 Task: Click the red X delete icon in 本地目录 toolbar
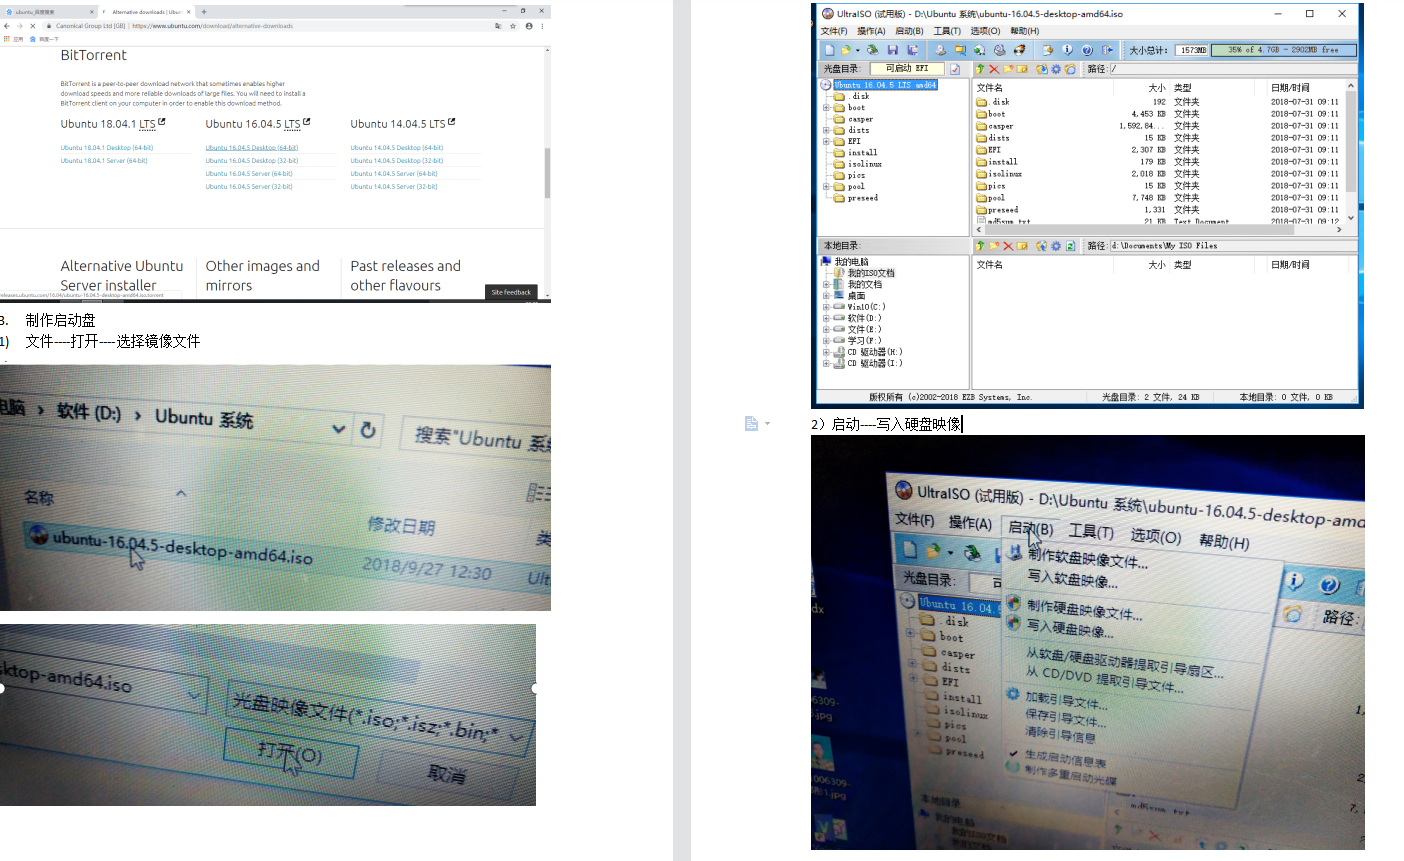pos(1008,246)
